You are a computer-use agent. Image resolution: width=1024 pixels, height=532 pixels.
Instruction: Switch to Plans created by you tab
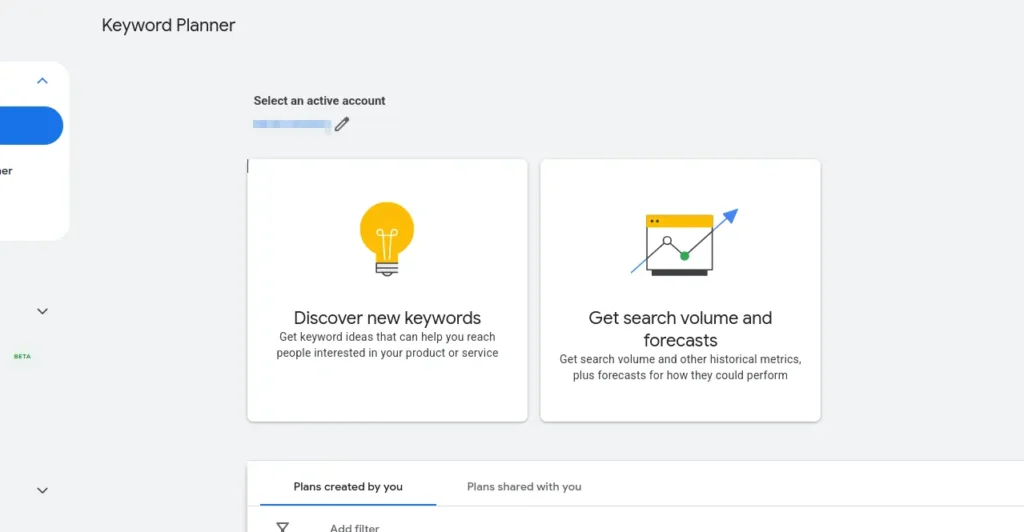[348, 486]
